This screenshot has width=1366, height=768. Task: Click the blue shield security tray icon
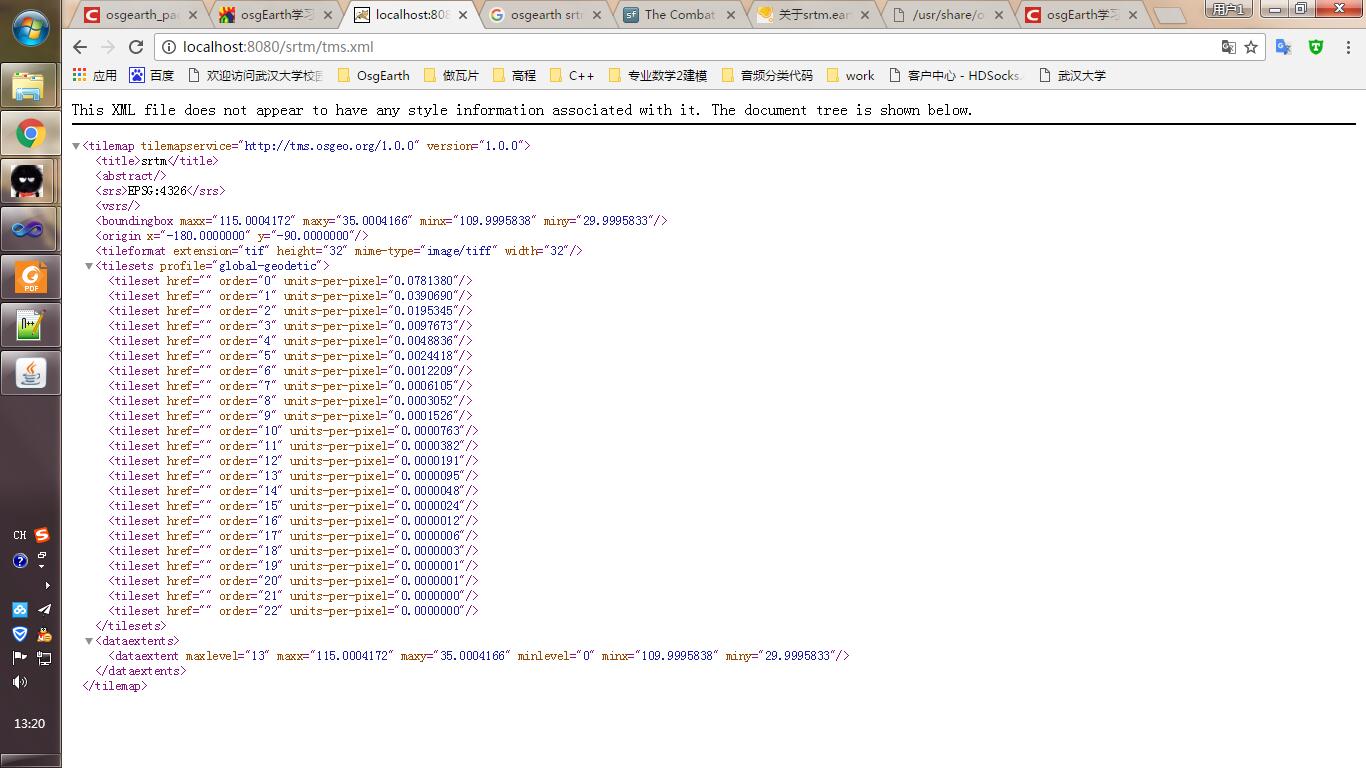point(19,633)
